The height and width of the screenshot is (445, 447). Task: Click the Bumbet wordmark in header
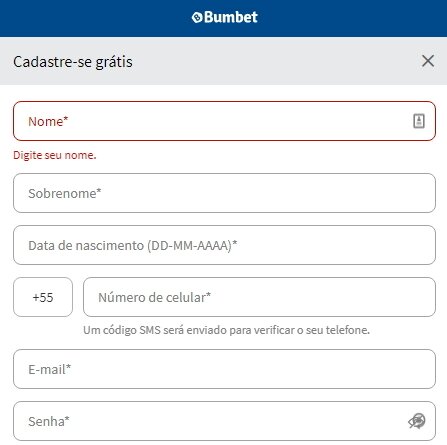click(231, 17)
